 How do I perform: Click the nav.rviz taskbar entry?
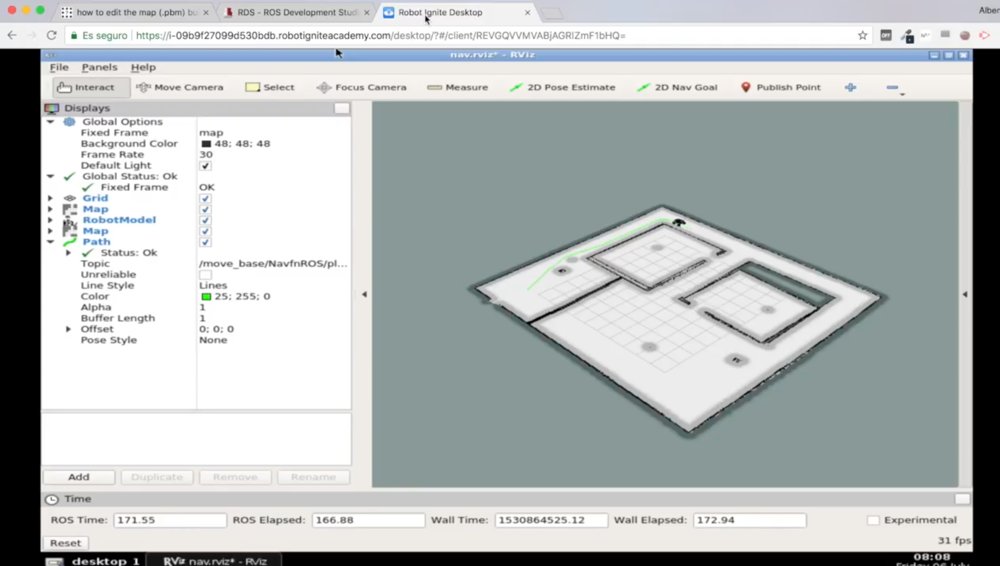(x=214, y=561)
